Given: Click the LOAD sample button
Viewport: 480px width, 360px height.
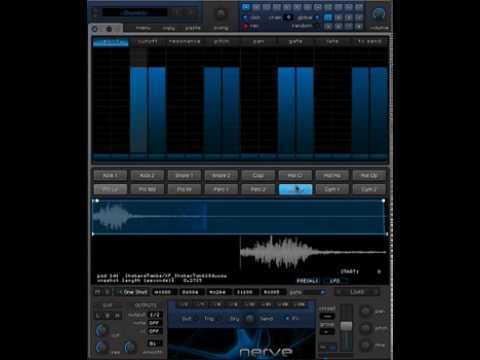Looking at the screenshot, I should click(x=357, y=292).
